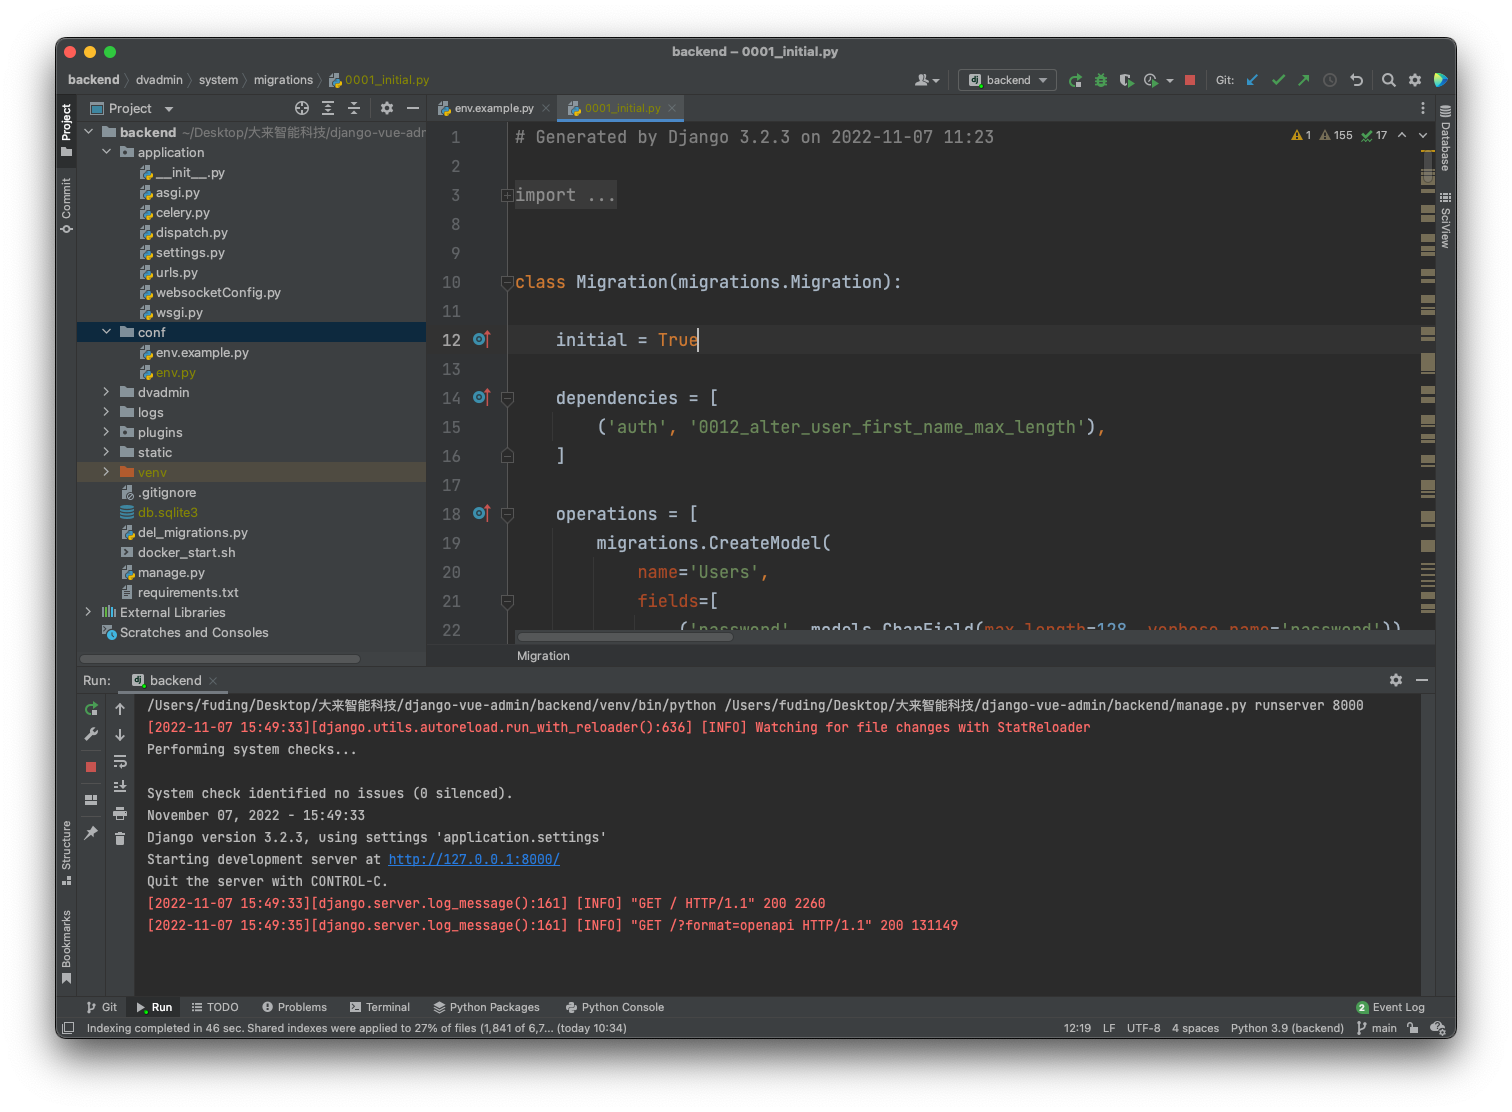
Task: Update project with the blue Git arrow
Action: tap(1252, 80)
